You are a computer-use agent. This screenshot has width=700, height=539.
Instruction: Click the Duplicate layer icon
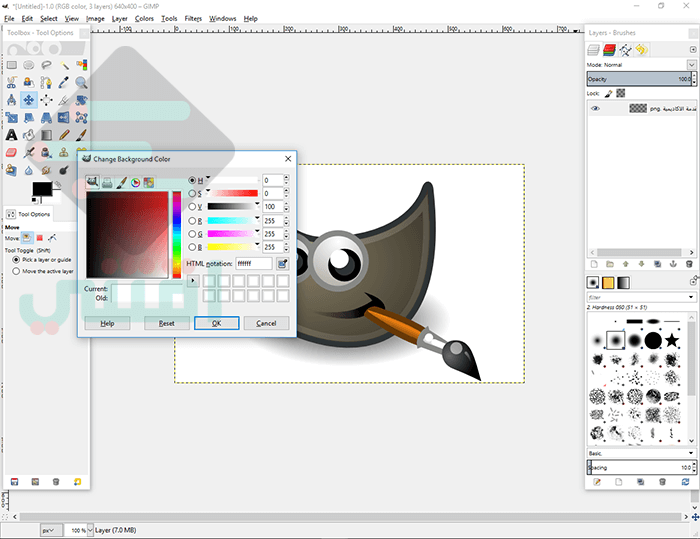pos(657,264)
